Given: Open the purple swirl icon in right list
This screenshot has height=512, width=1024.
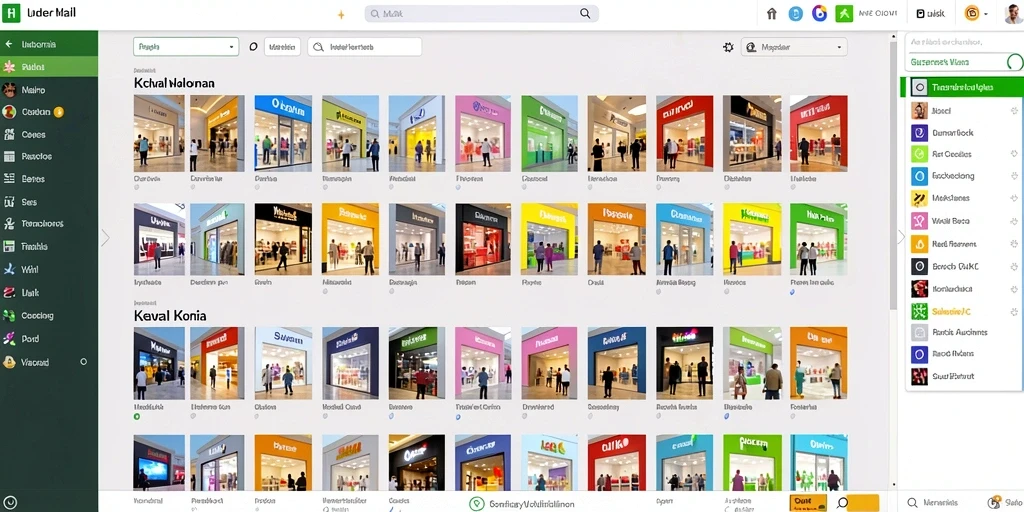Looking at the screenshot, I should click(919, 133).
